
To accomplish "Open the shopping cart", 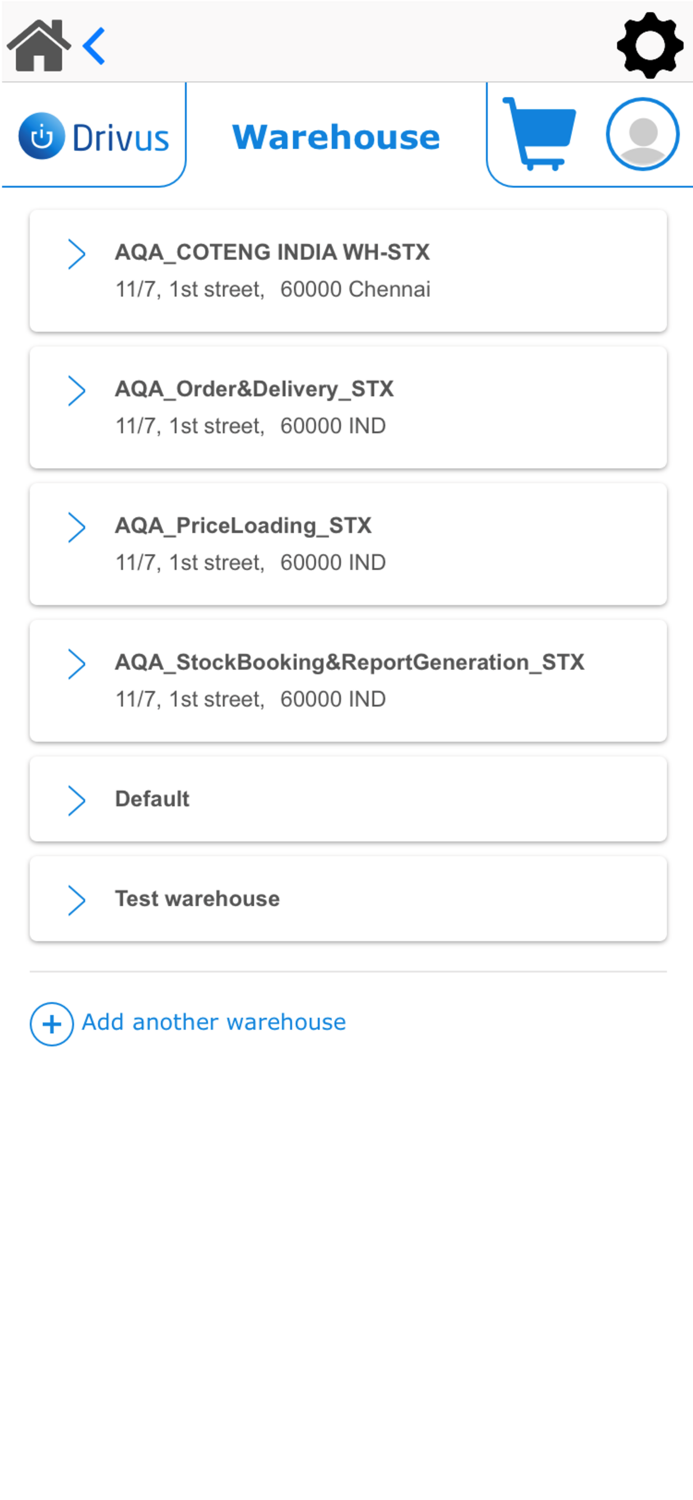I will (x=539, y=133).
